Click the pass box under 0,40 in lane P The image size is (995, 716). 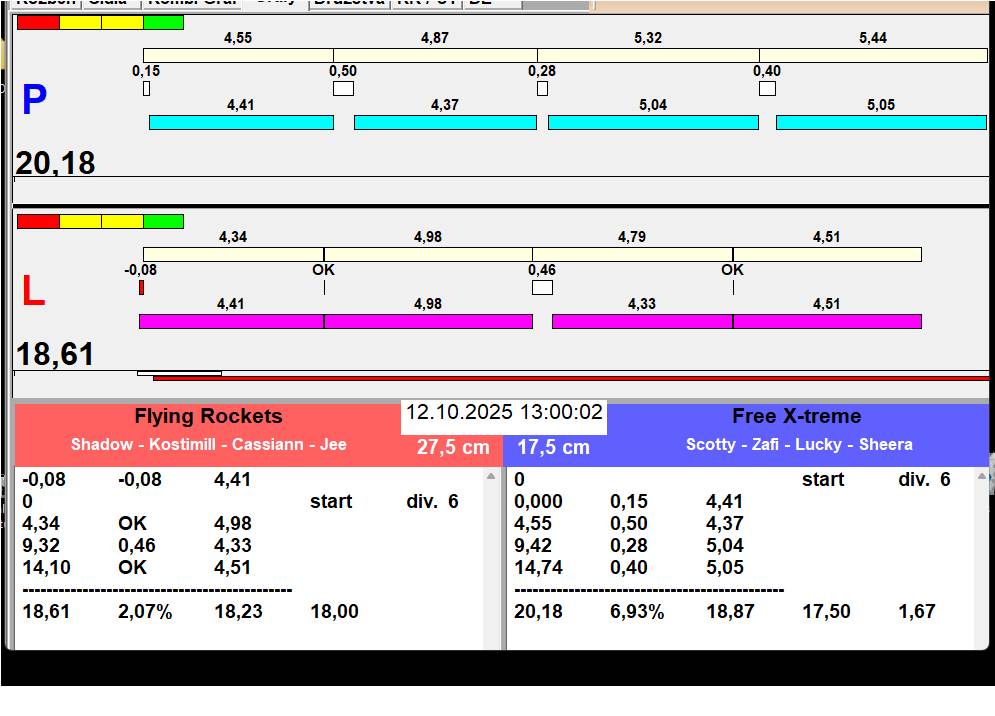click(x=767, y=89)
